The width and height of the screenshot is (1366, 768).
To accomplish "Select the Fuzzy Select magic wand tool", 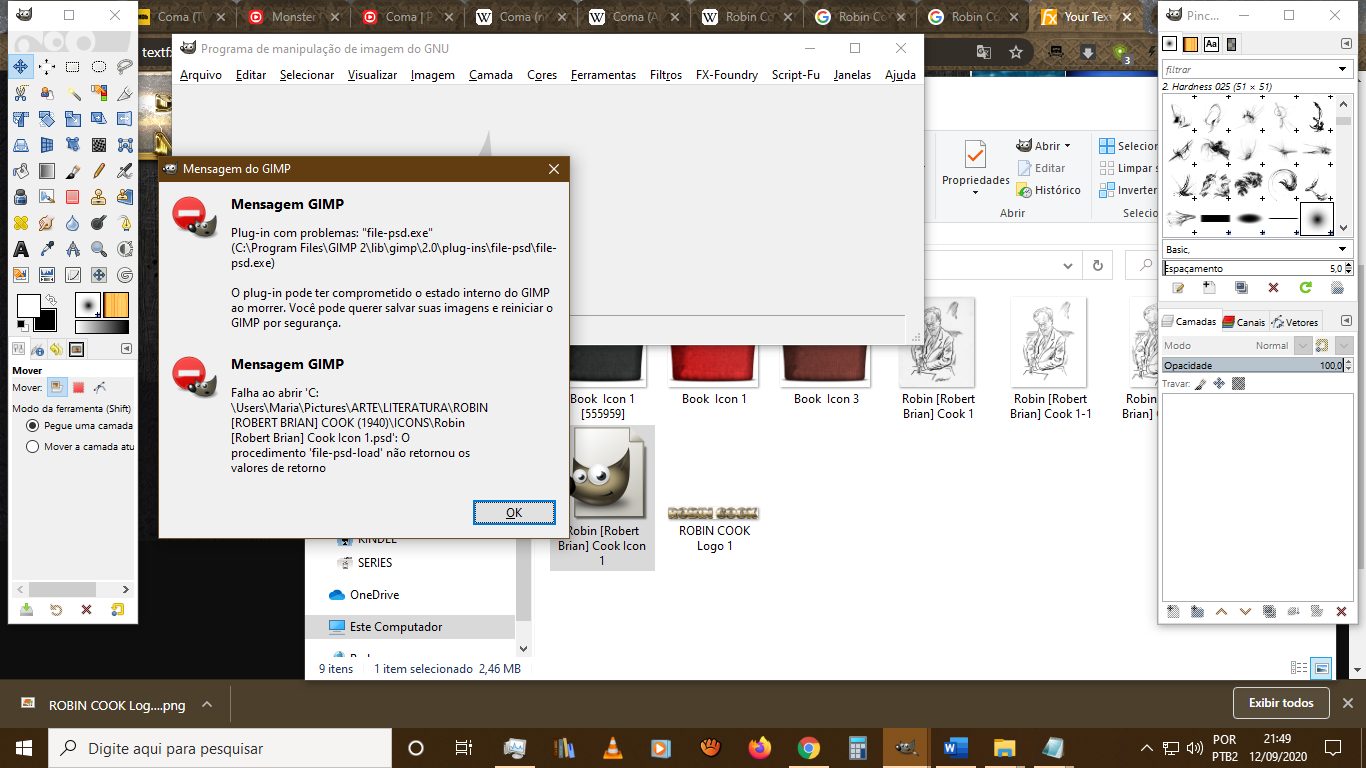I will click(73, 93).
